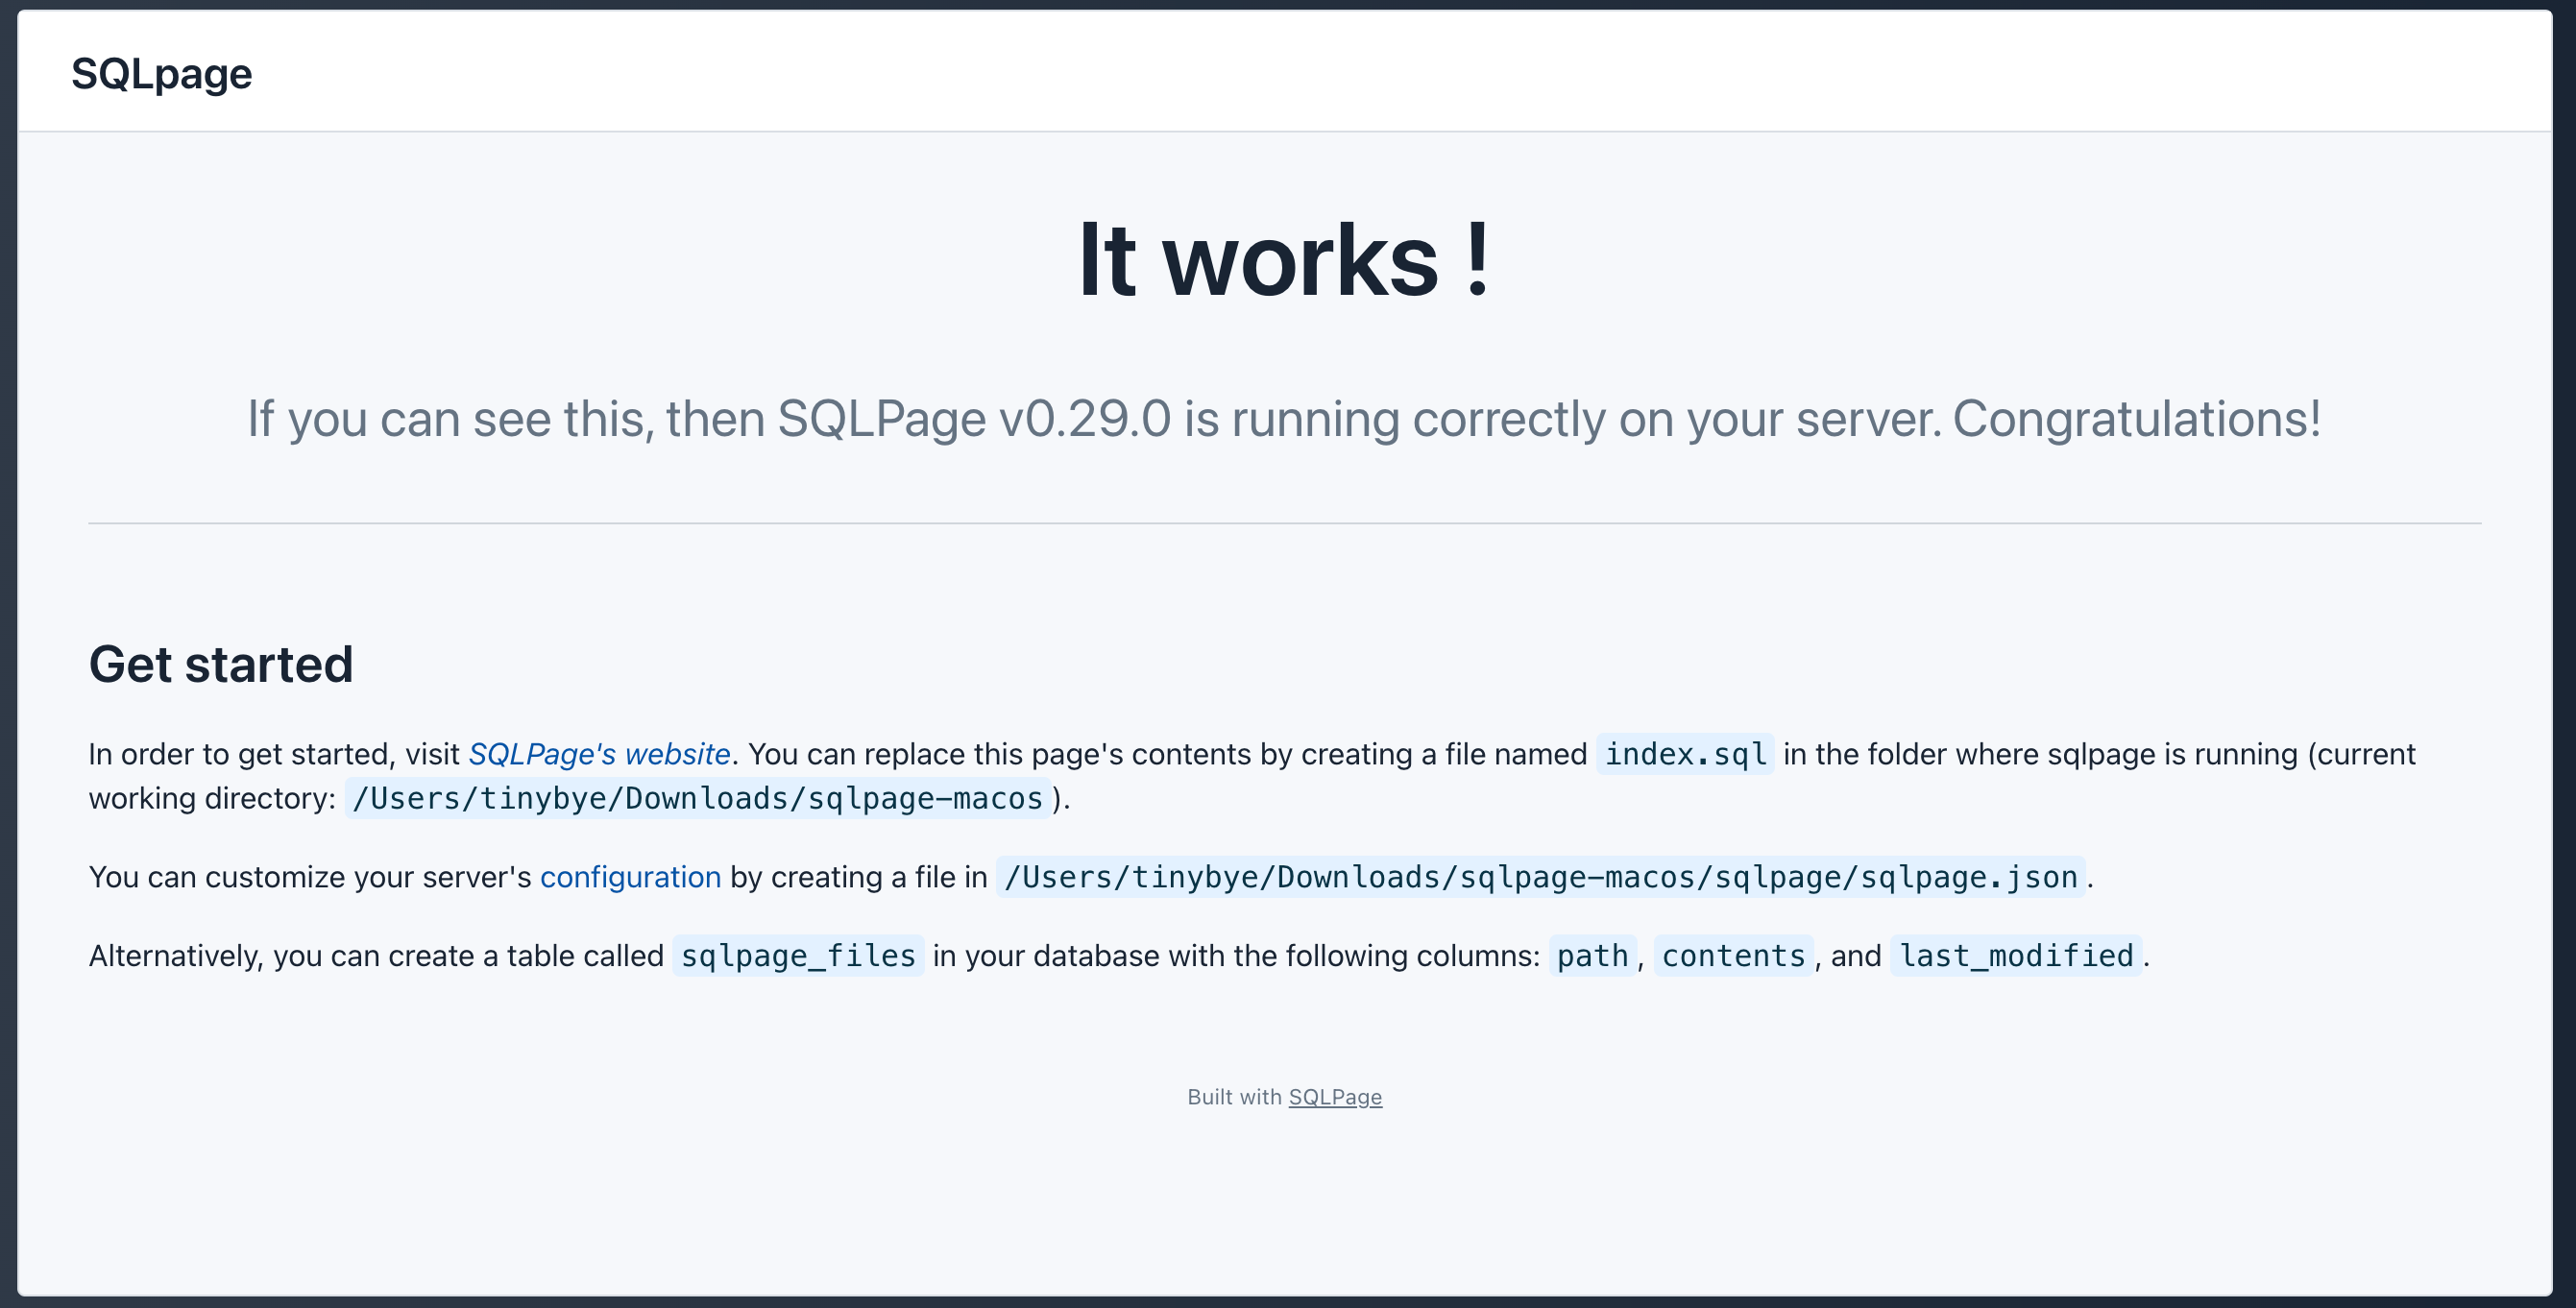Click the 'contents' column code label

[1733, 956]
